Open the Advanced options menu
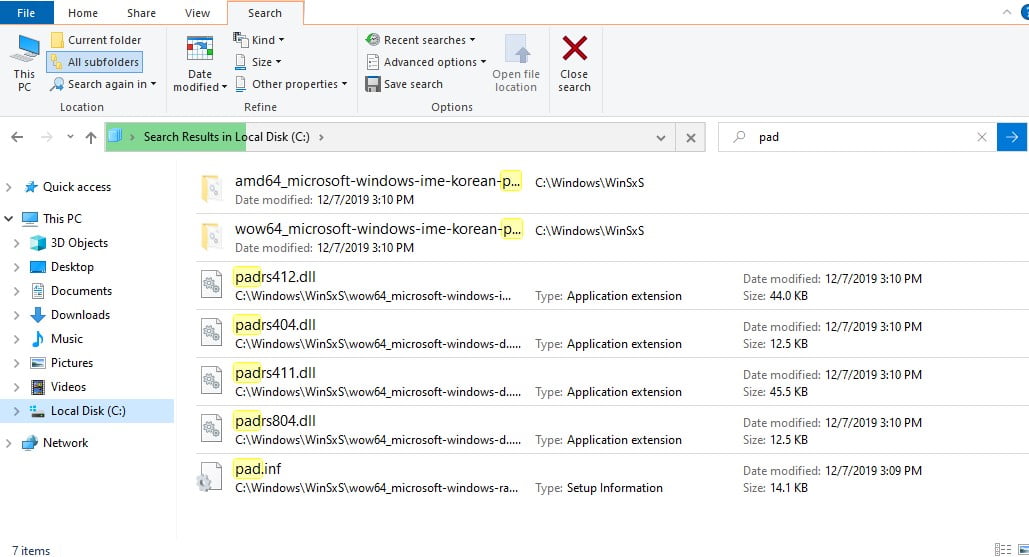1029x557 pixels. 426,62
